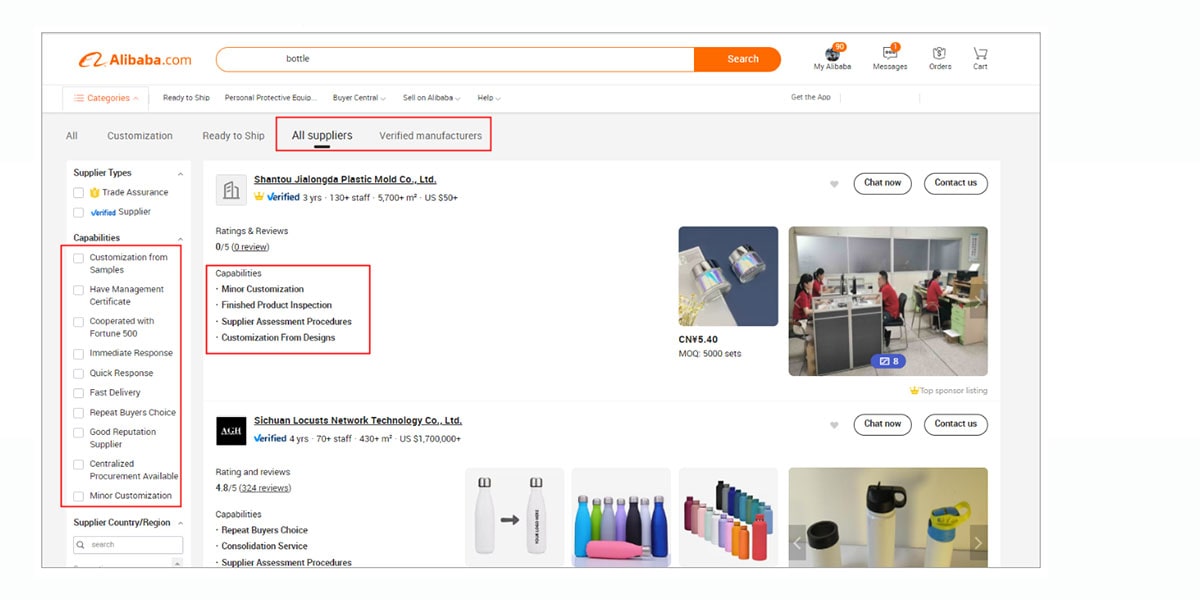Click the bottle search input field

[x=455, y=59]
